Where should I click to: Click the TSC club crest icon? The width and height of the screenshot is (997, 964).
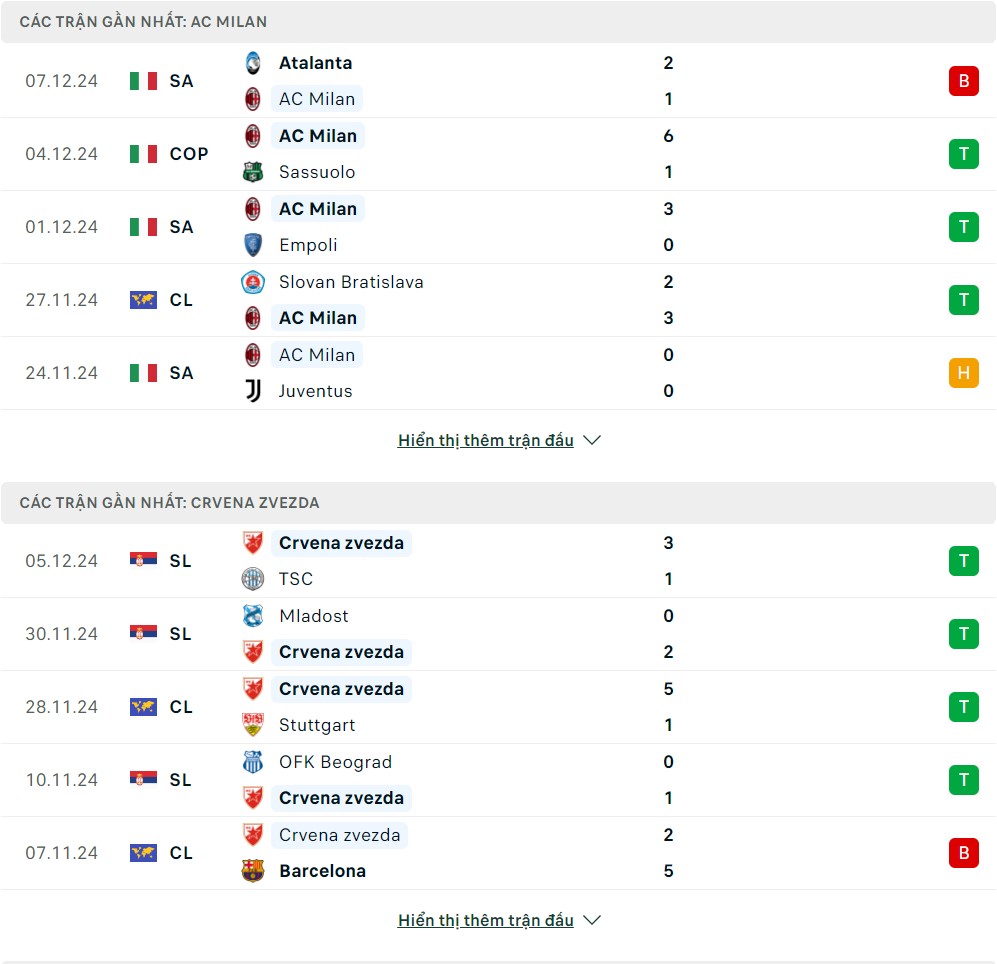coord(253,579)
